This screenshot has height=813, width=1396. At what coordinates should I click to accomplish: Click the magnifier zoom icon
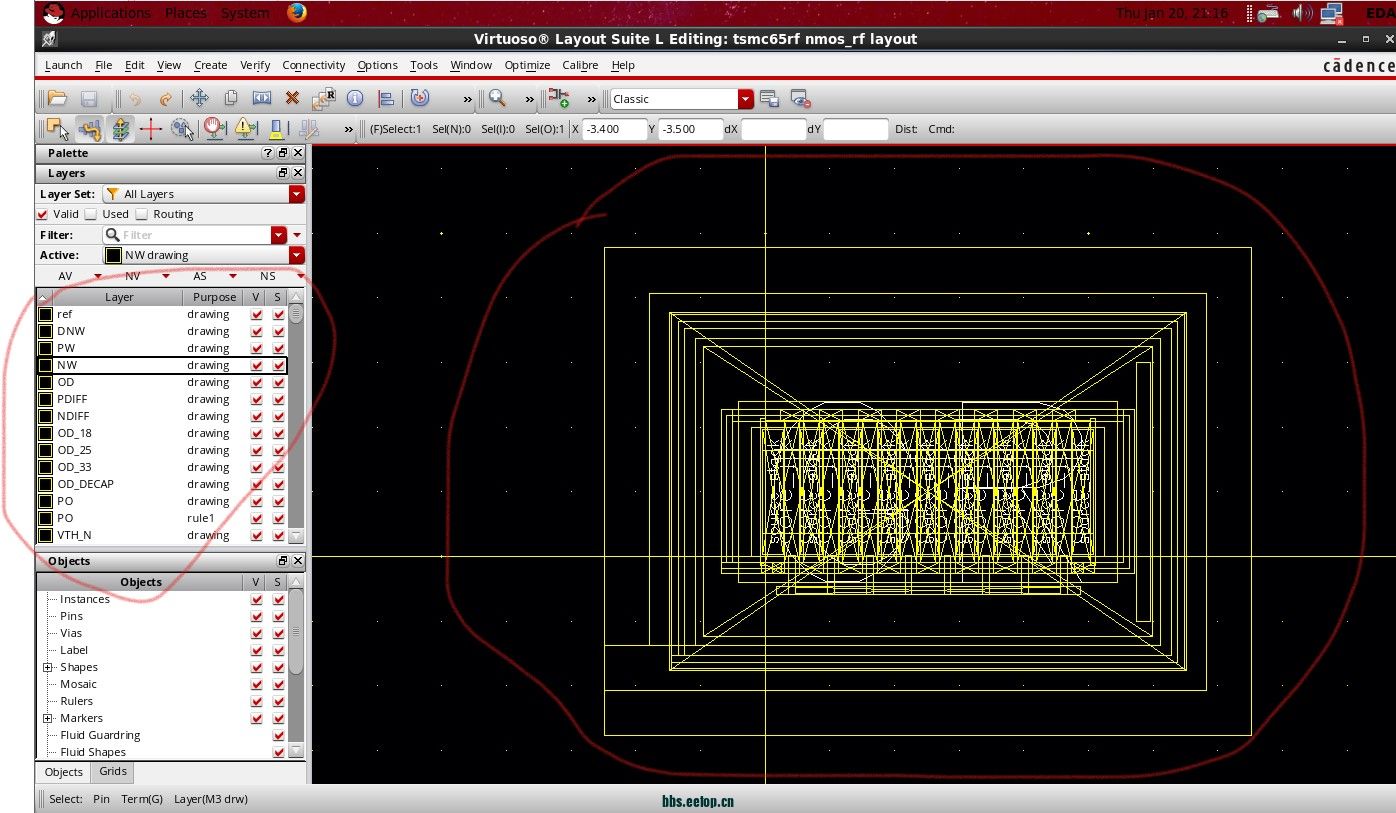(497, 98)
